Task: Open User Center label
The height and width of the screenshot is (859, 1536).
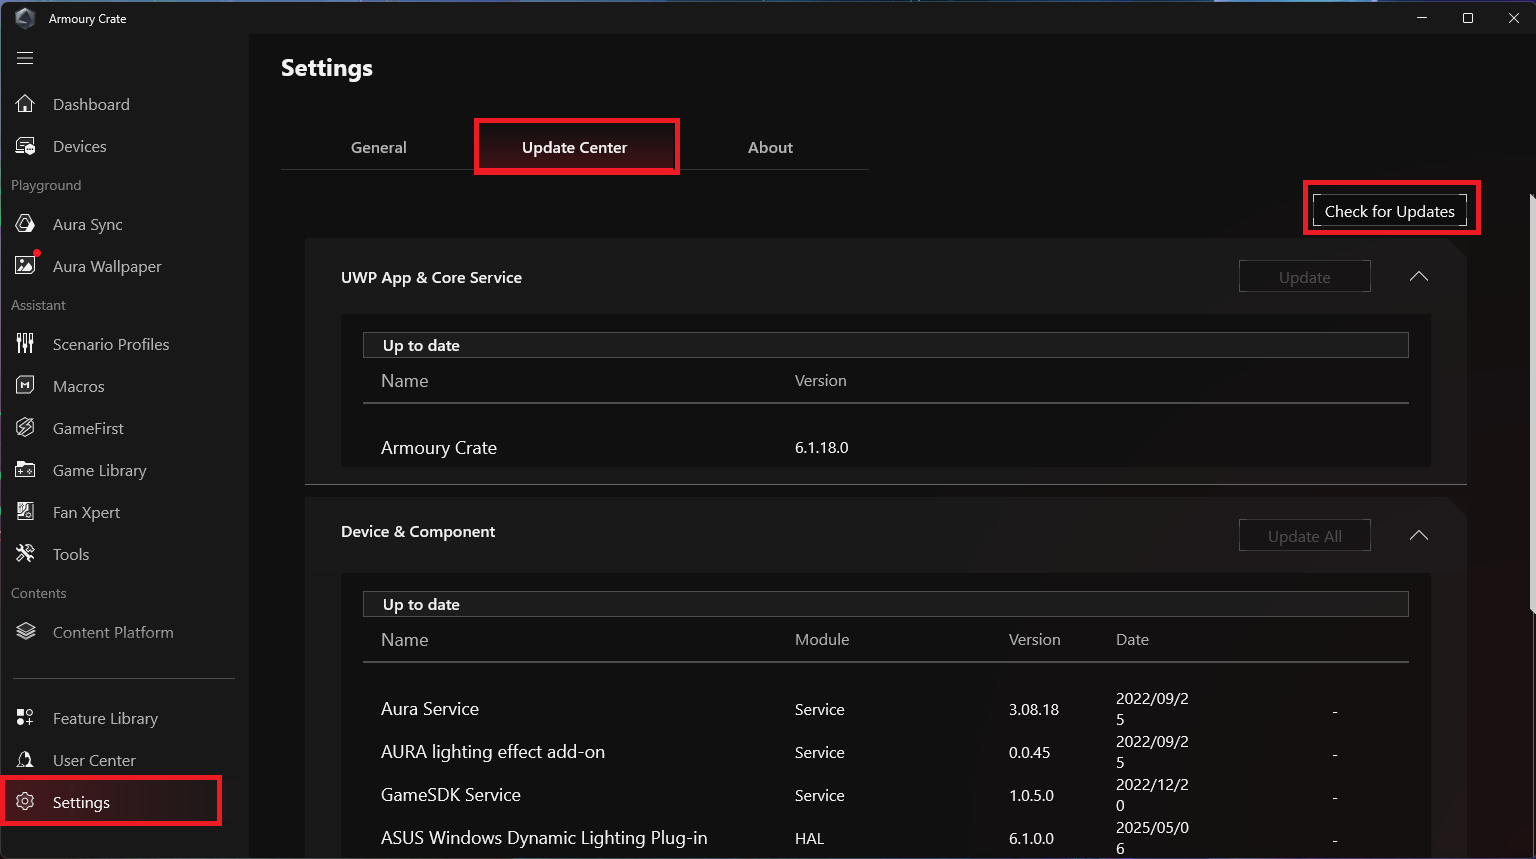Action: pyautogui.click(x=94, y=760)
